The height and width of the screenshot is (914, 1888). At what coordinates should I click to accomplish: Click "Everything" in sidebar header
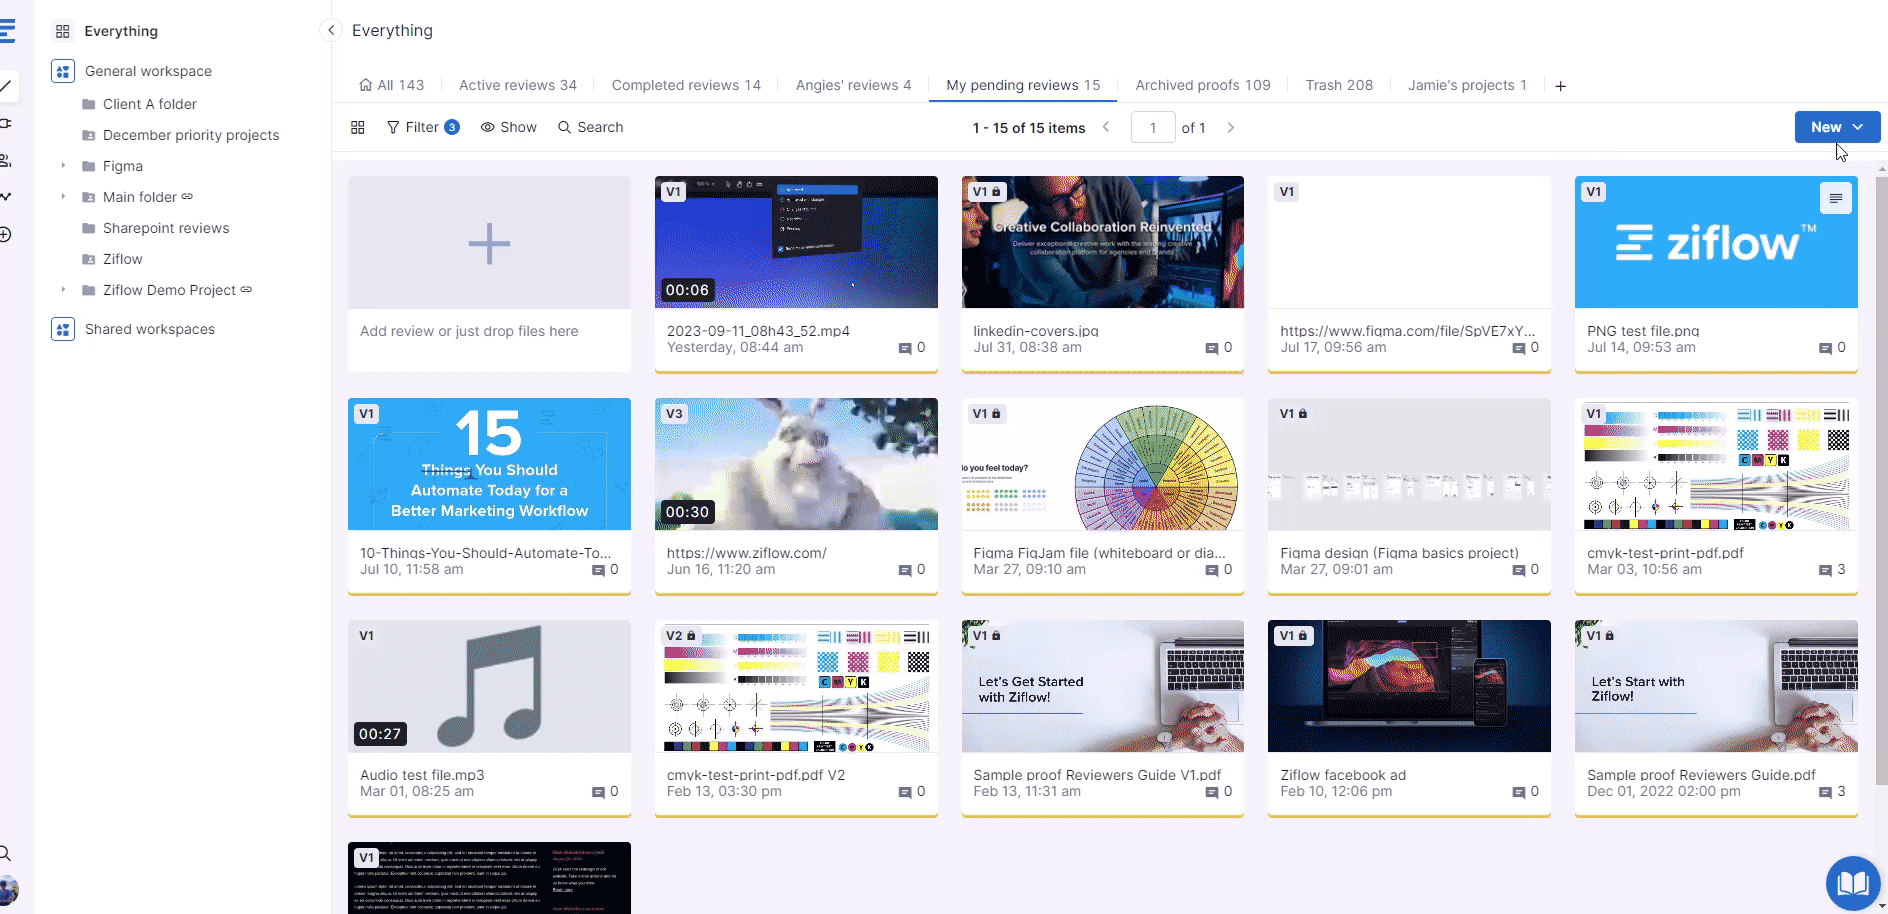coord(121,31)
